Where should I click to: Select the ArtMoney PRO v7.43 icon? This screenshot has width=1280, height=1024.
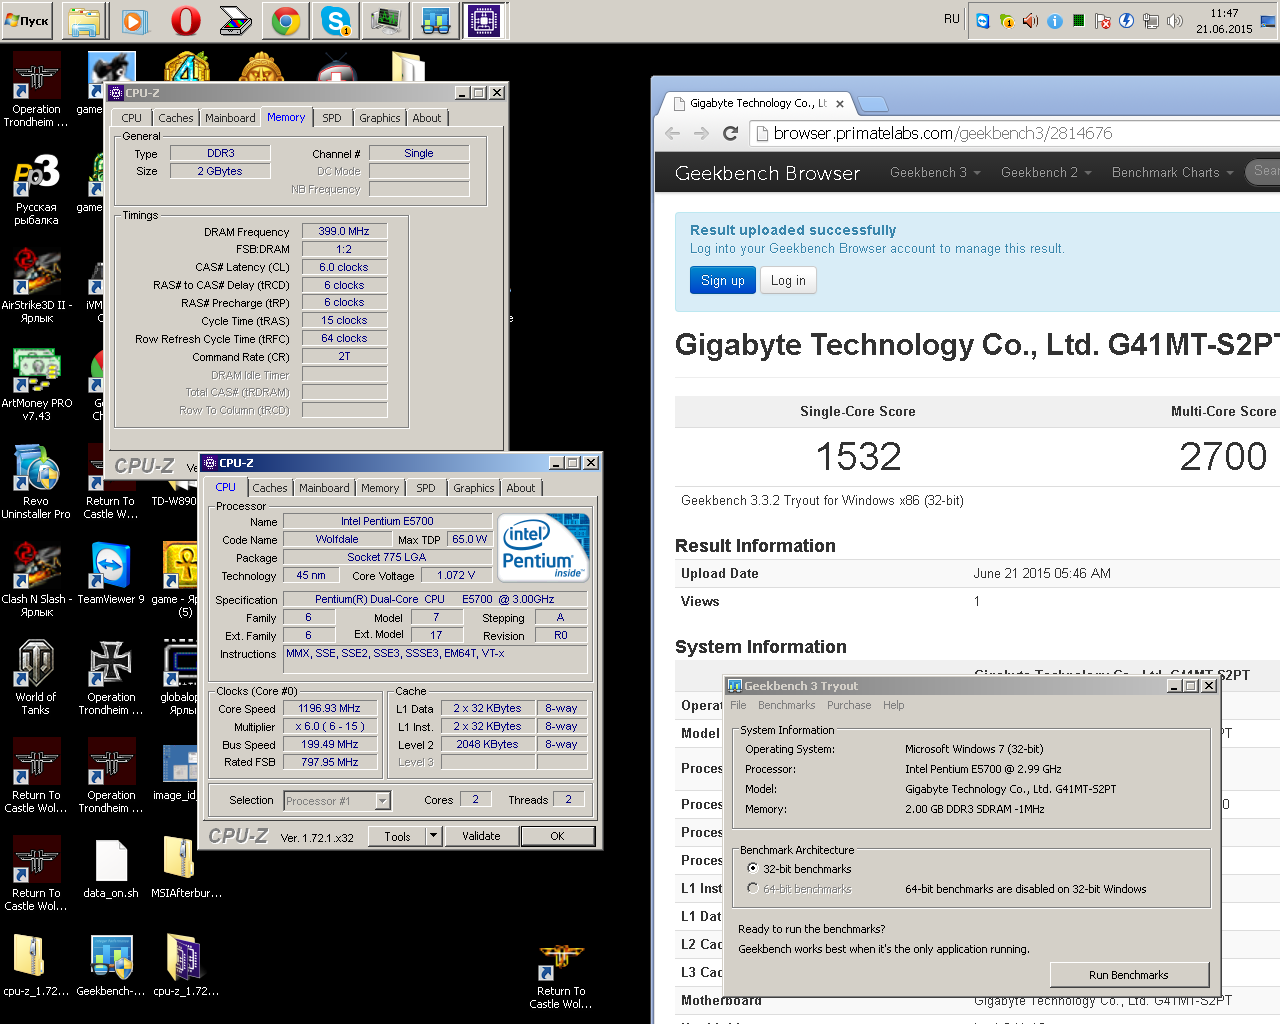pos(36,386)
